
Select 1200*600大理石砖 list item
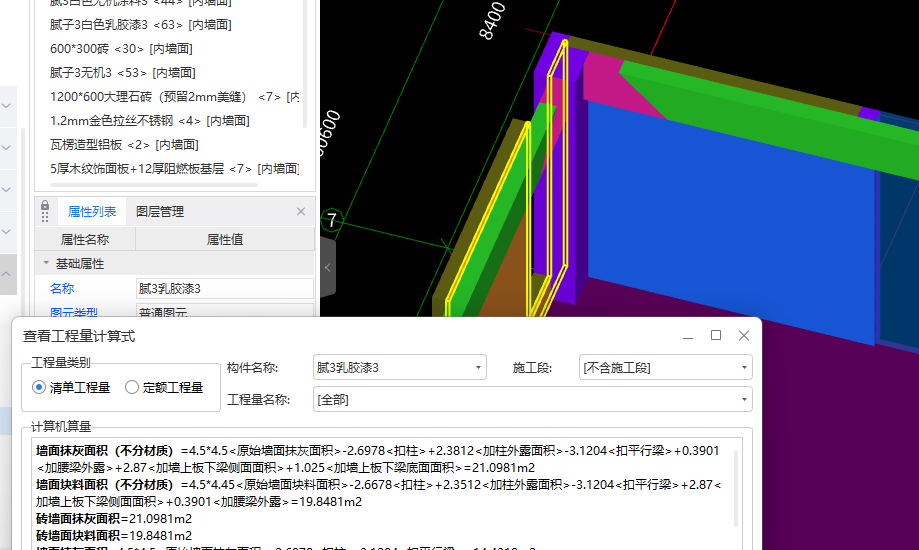(175, 97)
